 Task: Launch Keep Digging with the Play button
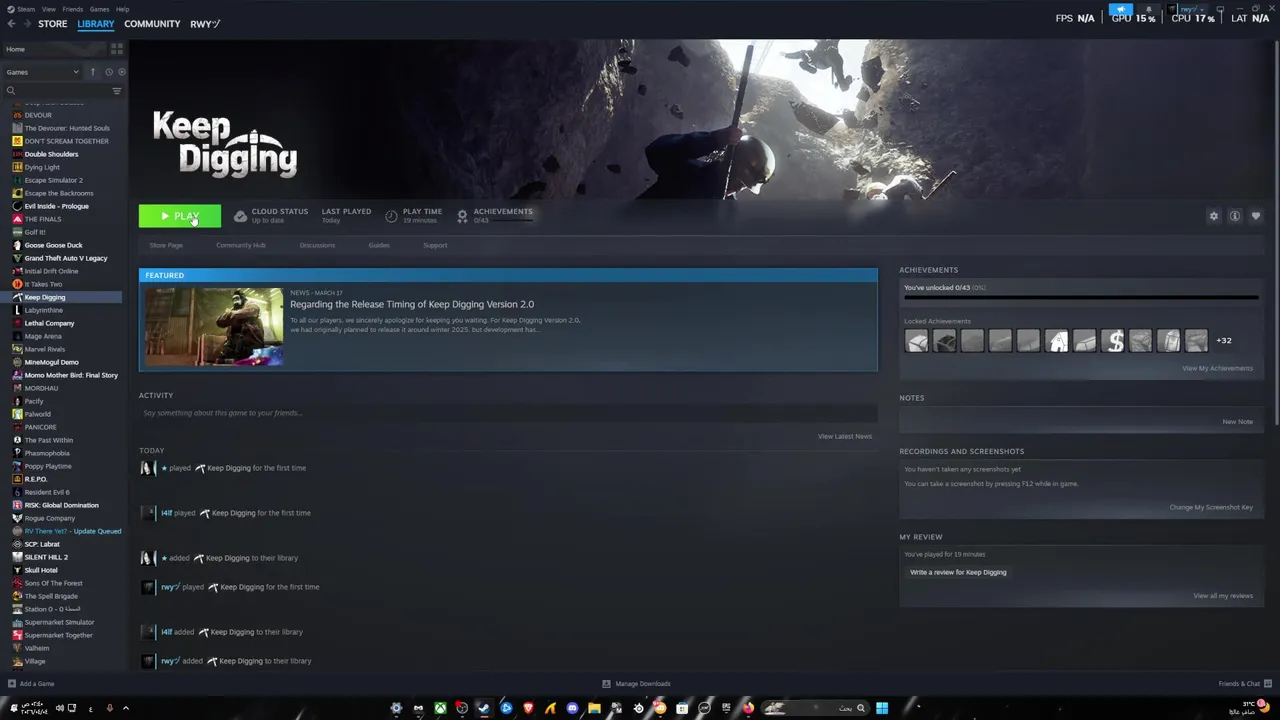180,216
